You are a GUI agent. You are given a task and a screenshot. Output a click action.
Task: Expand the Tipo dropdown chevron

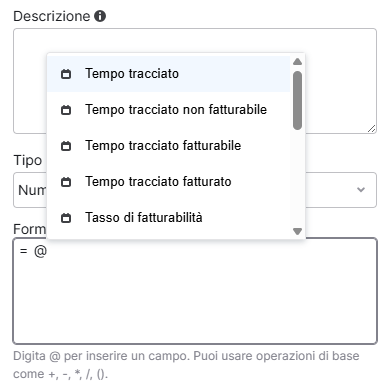[x=361, y=190]
